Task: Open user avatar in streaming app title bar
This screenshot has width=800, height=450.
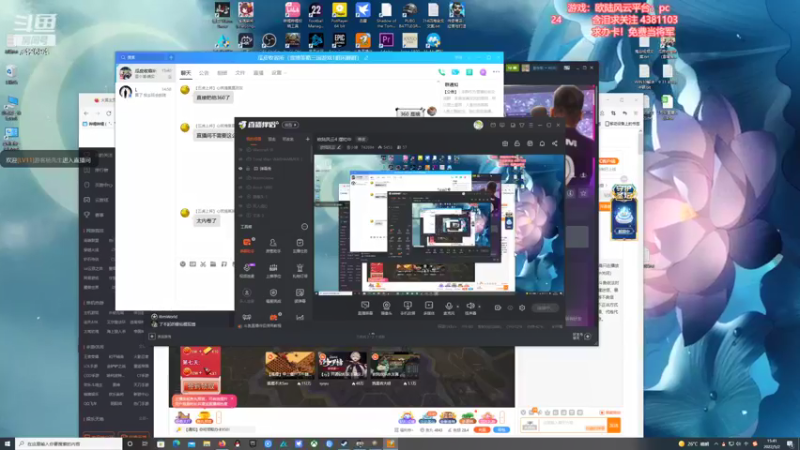Action: point(478,125)
